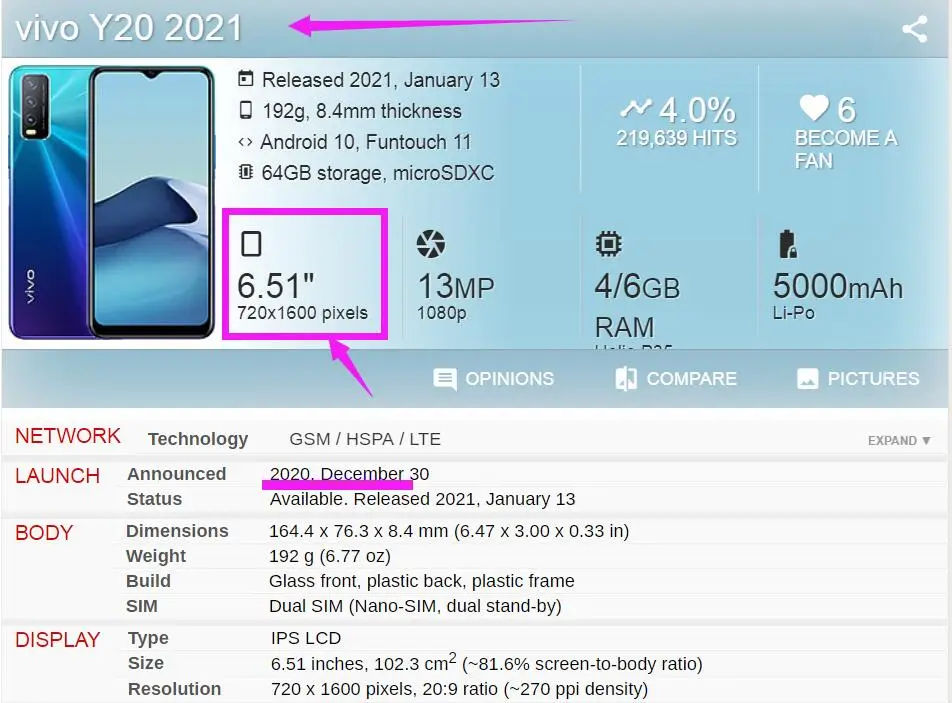This screenshot has height=703, width=952.
Task: Click the vivo Y20 phone image
Action: pos(112,202)
